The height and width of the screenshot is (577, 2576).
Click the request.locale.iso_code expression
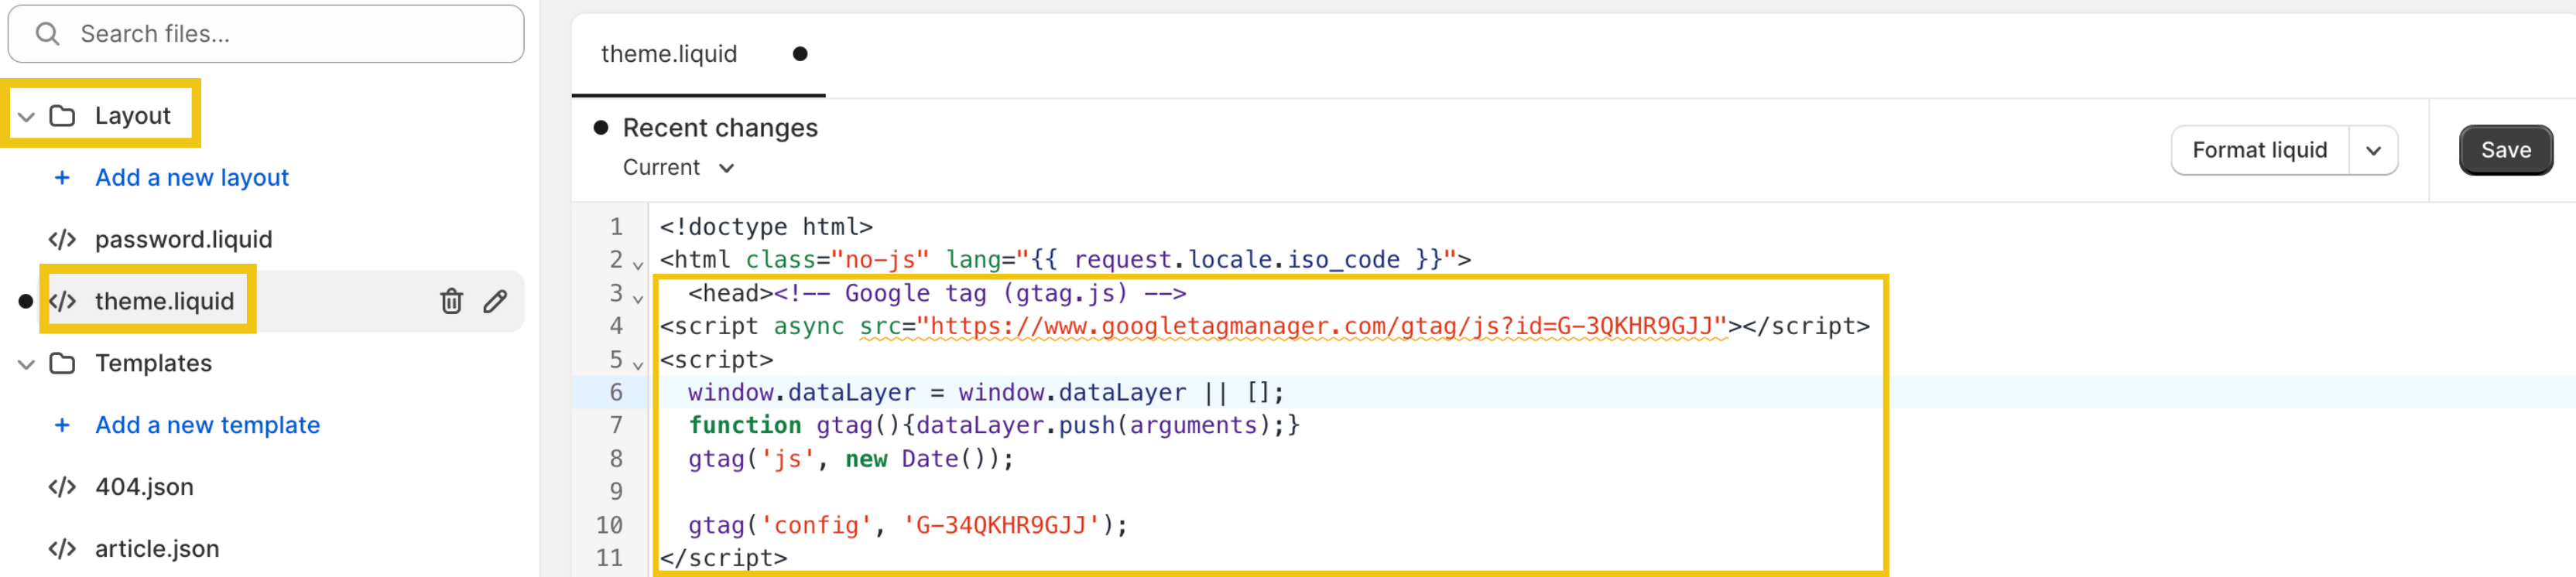(x=1237, y=260)
